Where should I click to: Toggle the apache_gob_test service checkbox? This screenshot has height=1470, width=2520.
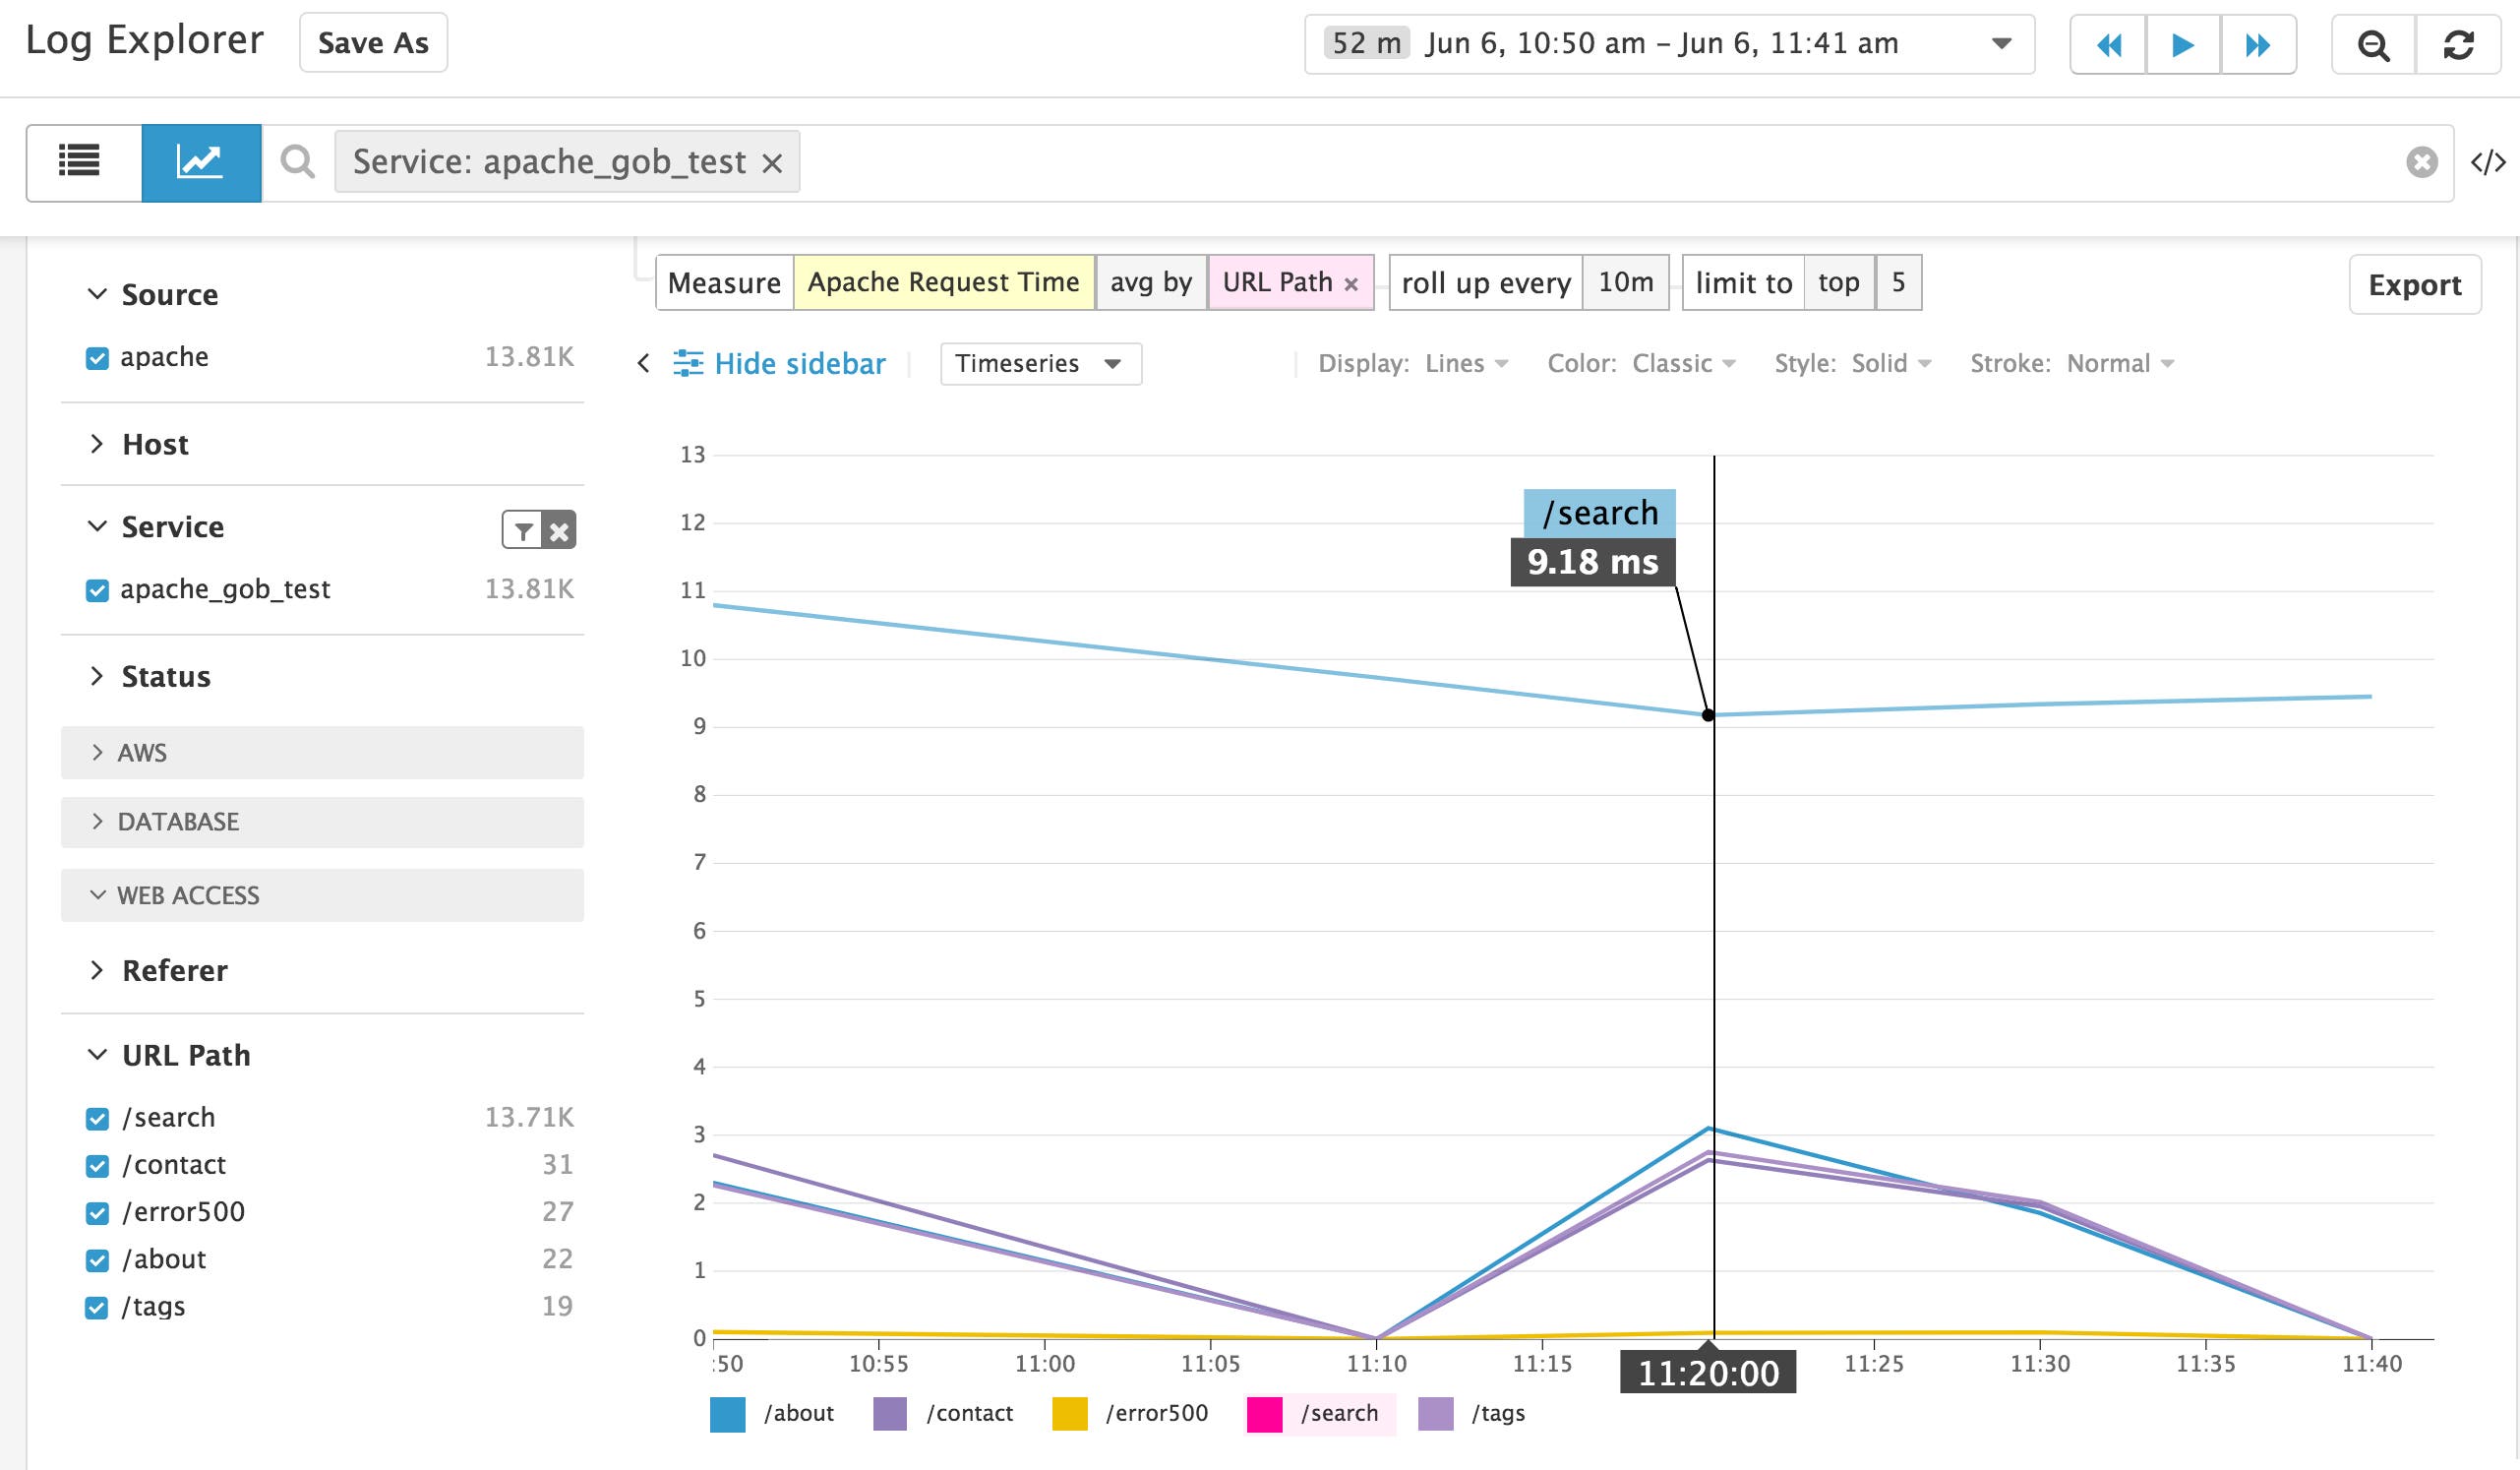96,590
